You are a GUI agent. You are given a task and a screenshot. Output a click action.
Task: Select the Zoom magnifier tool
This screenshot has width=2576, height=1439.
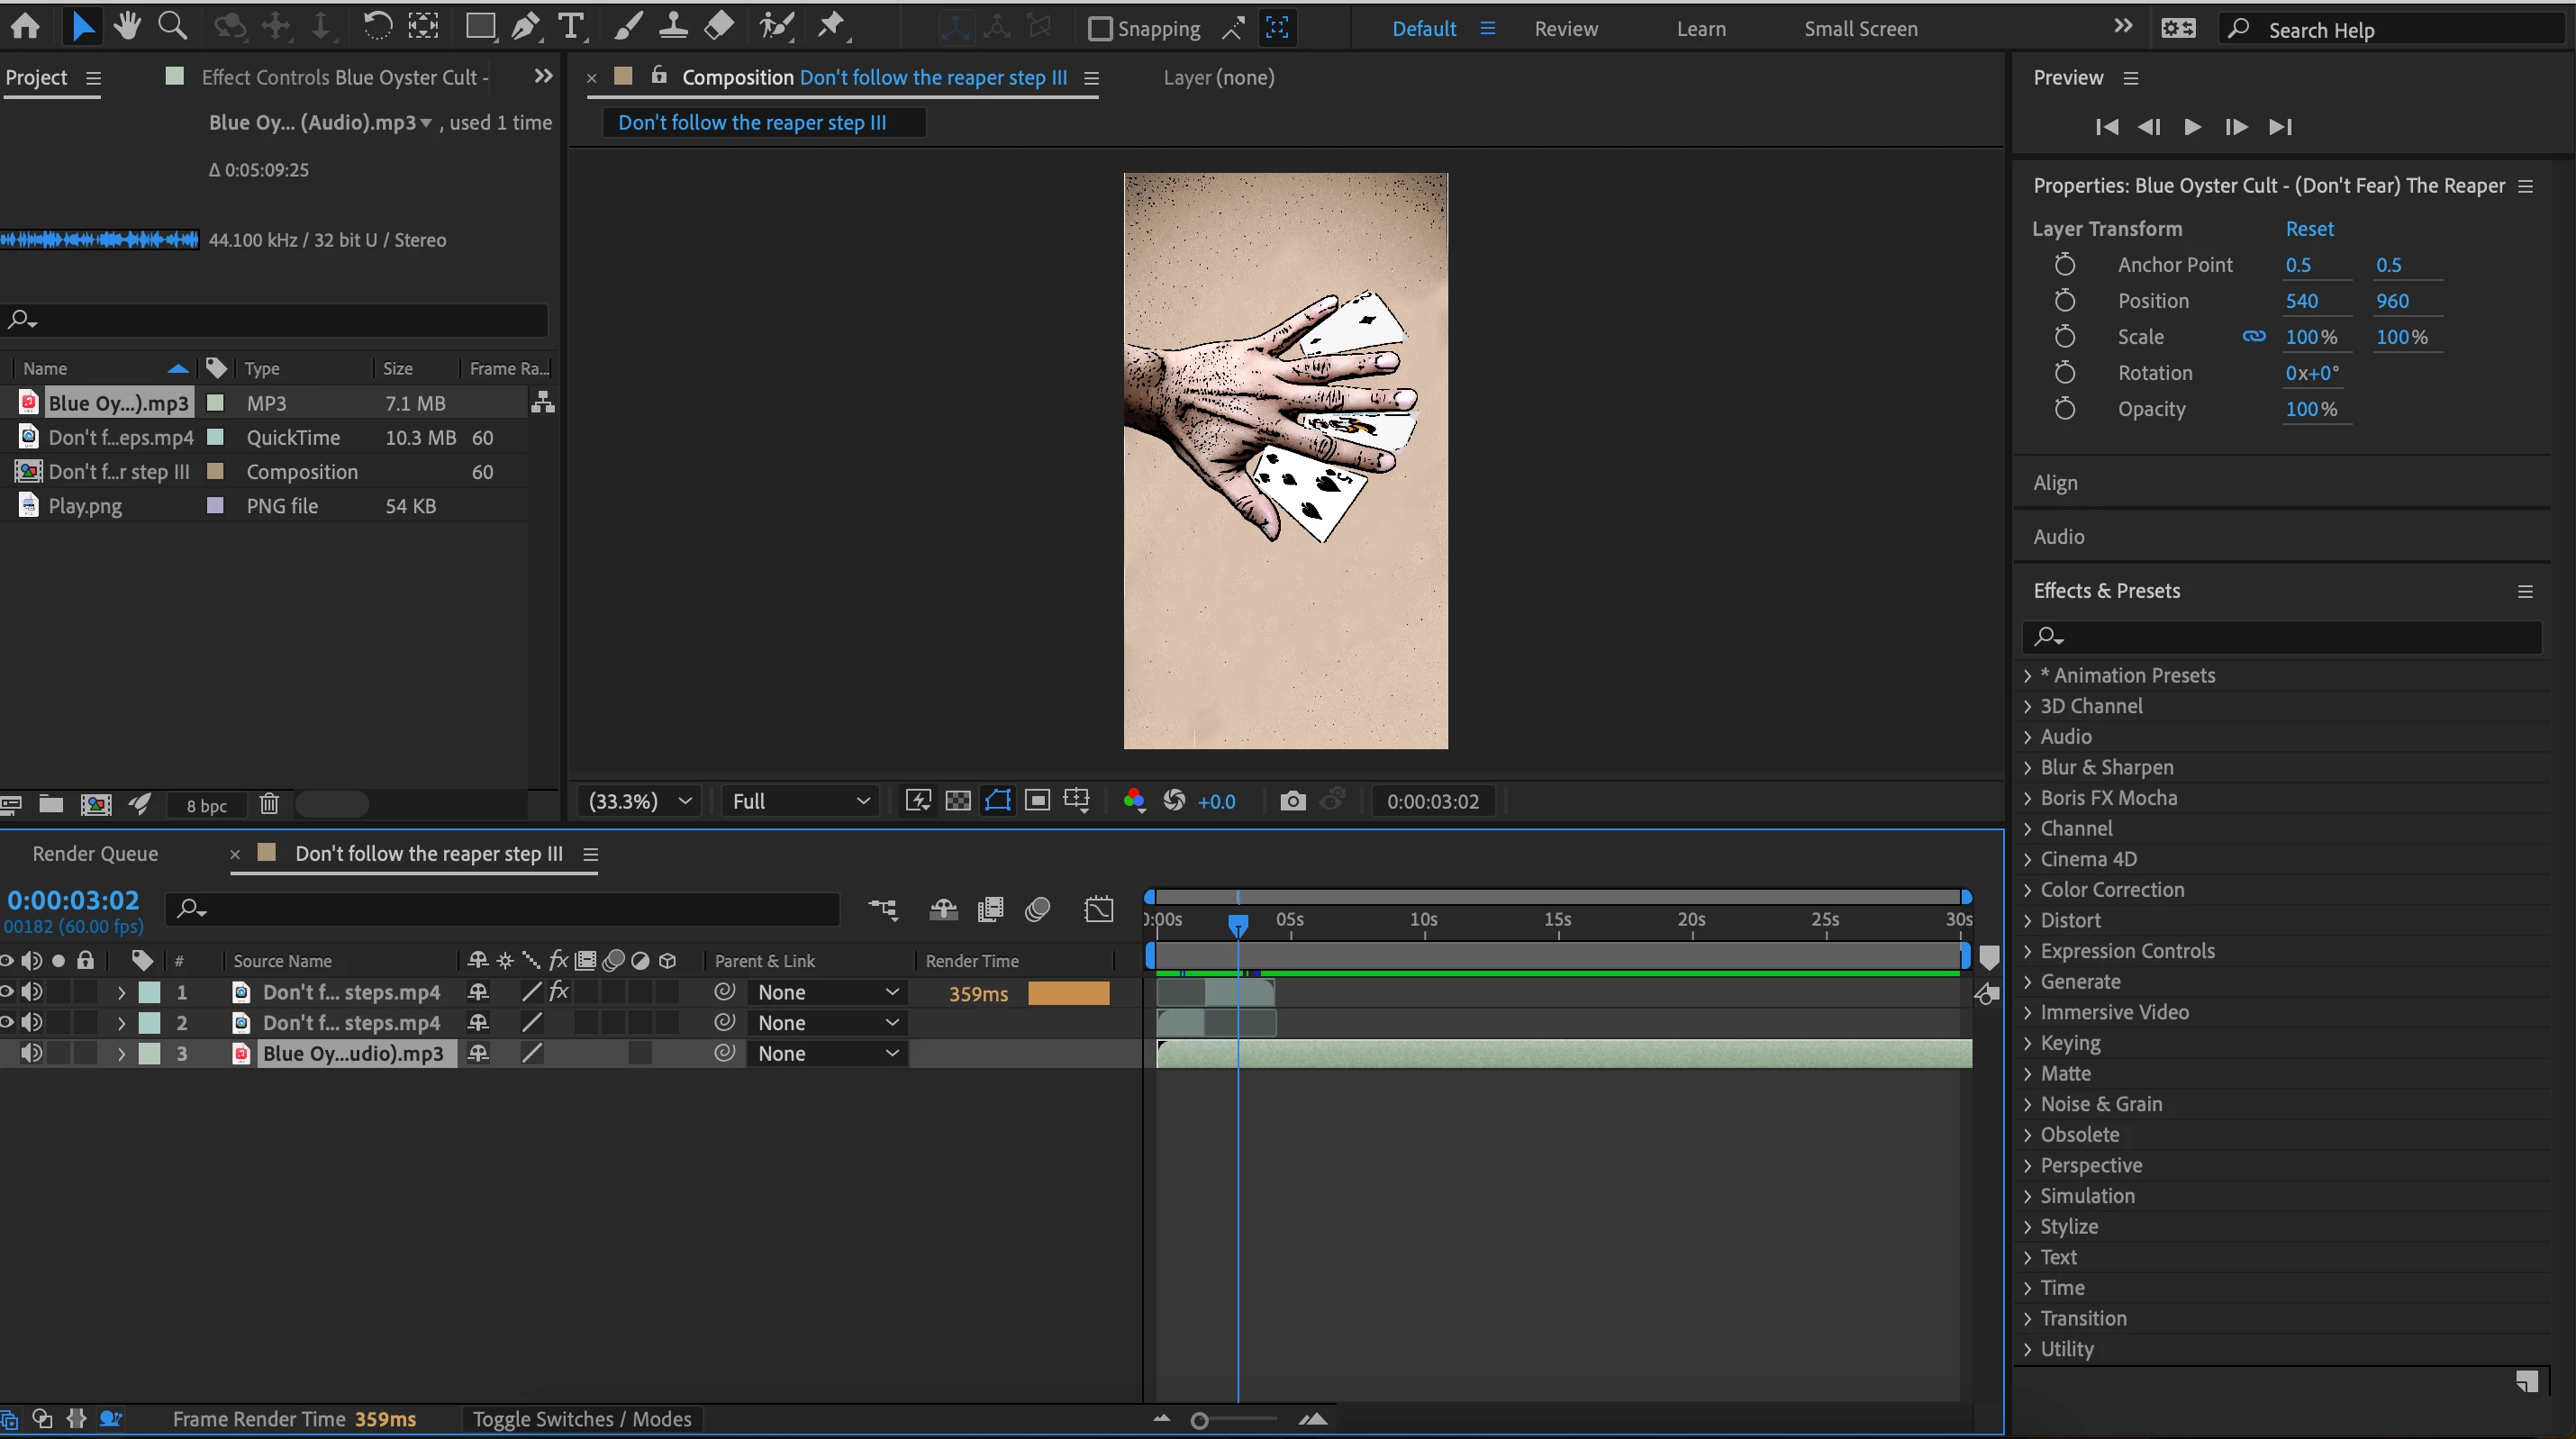point(173,27)
